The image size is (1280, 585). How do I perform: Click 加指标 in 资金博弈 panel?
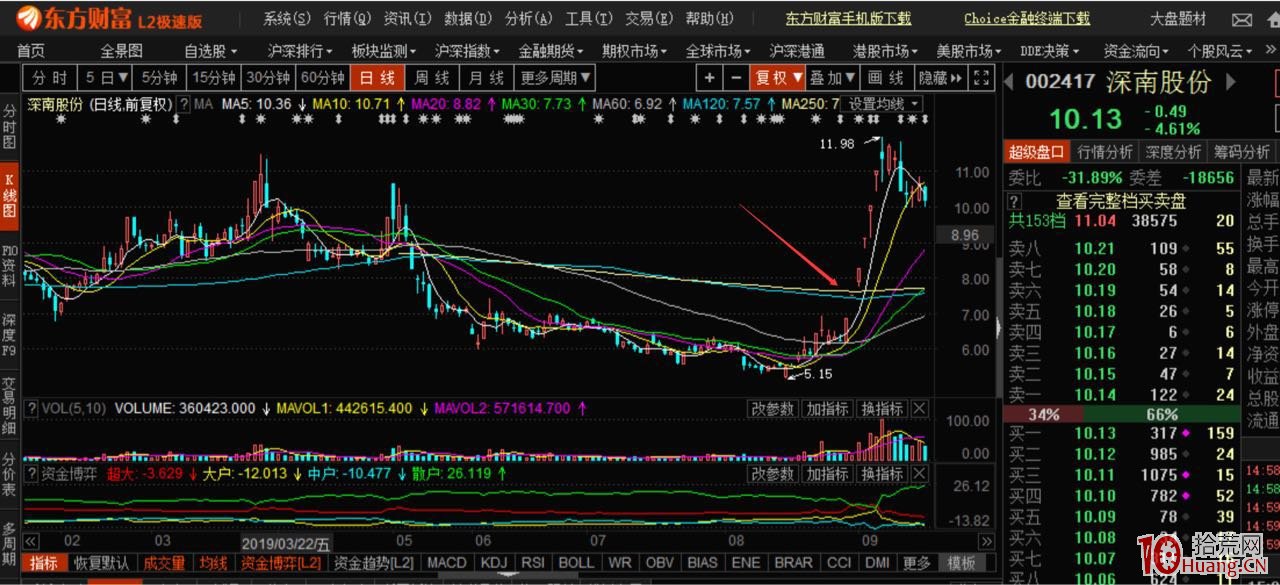pyautogui.click(x=827, y=474)
